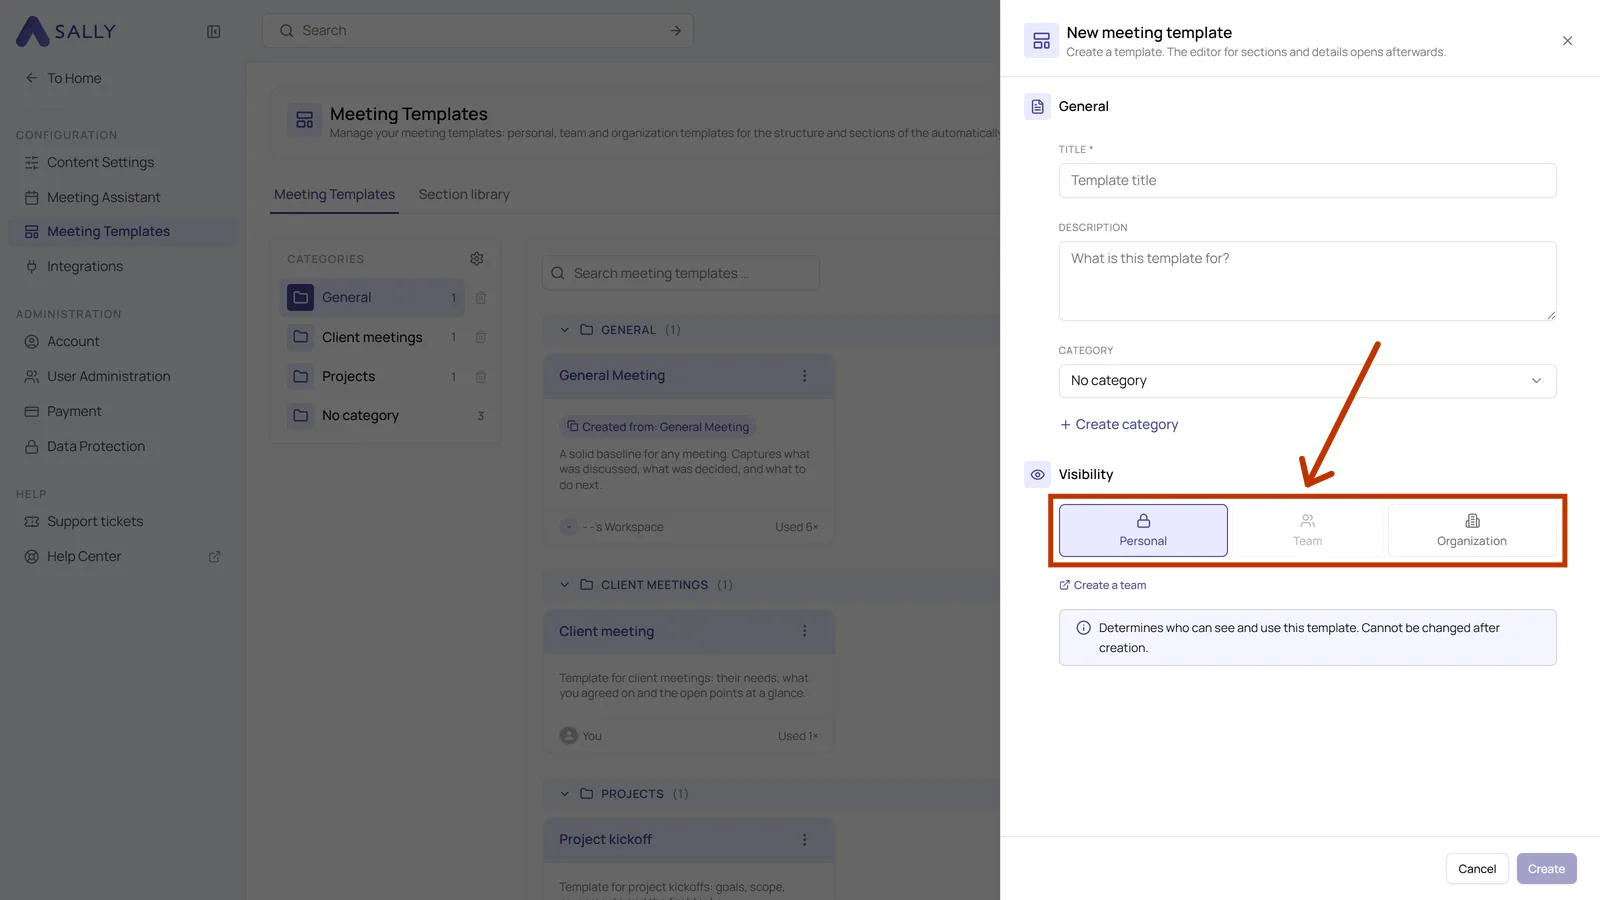
Task: Click the Meeting Templates page header icon
Action: pos(305,121)
